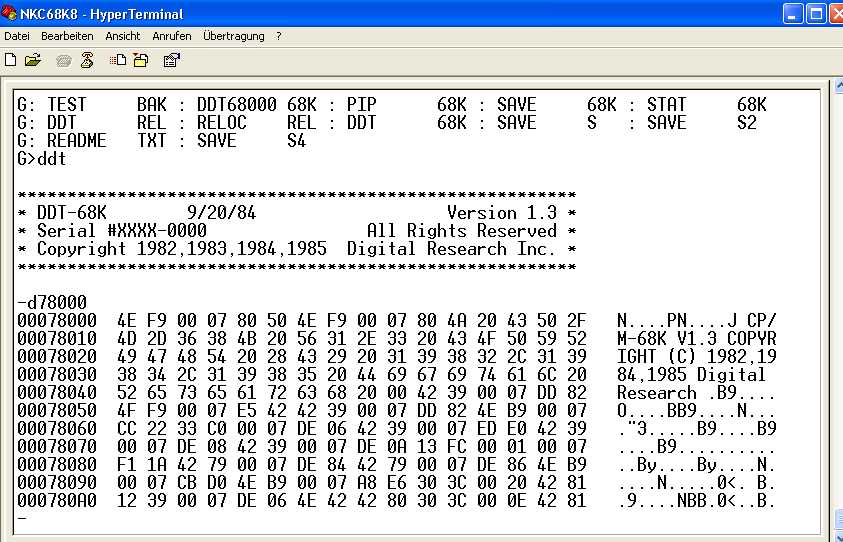843x542 pixels.
Task: Click the '-d78000' command text
Action: [x=52, y=303]
